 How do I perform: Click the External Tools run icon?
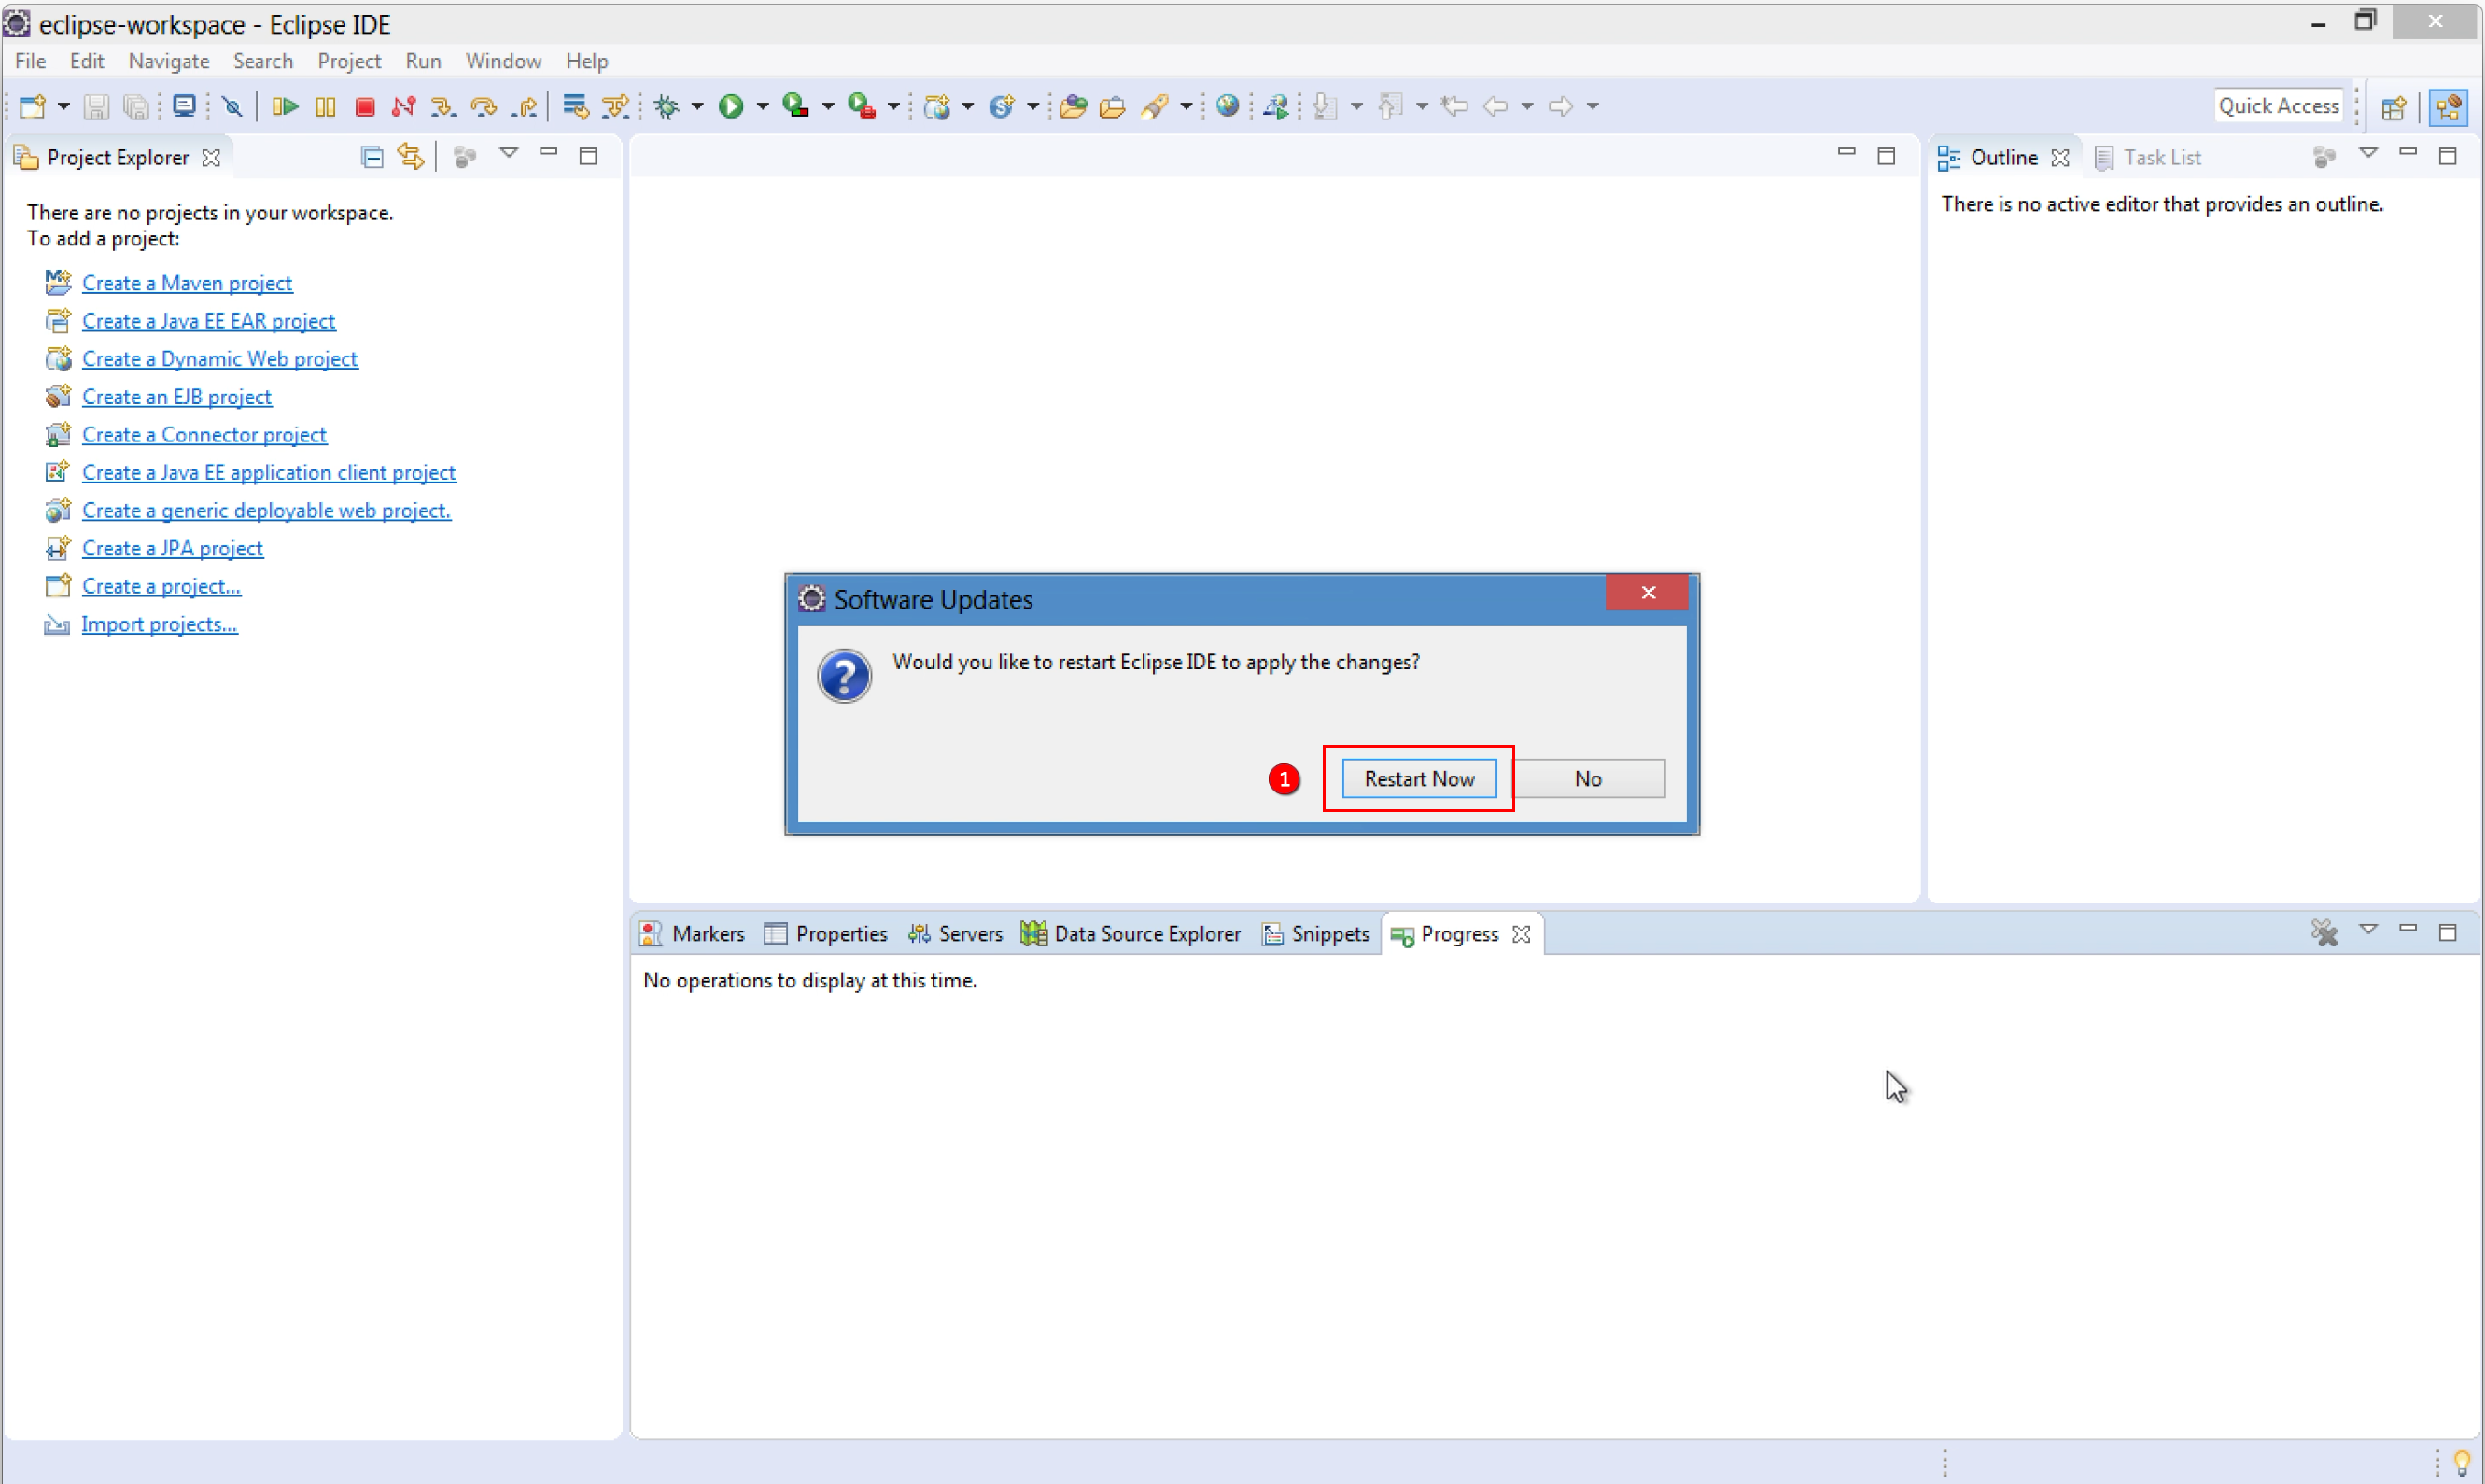coord(861,106)
